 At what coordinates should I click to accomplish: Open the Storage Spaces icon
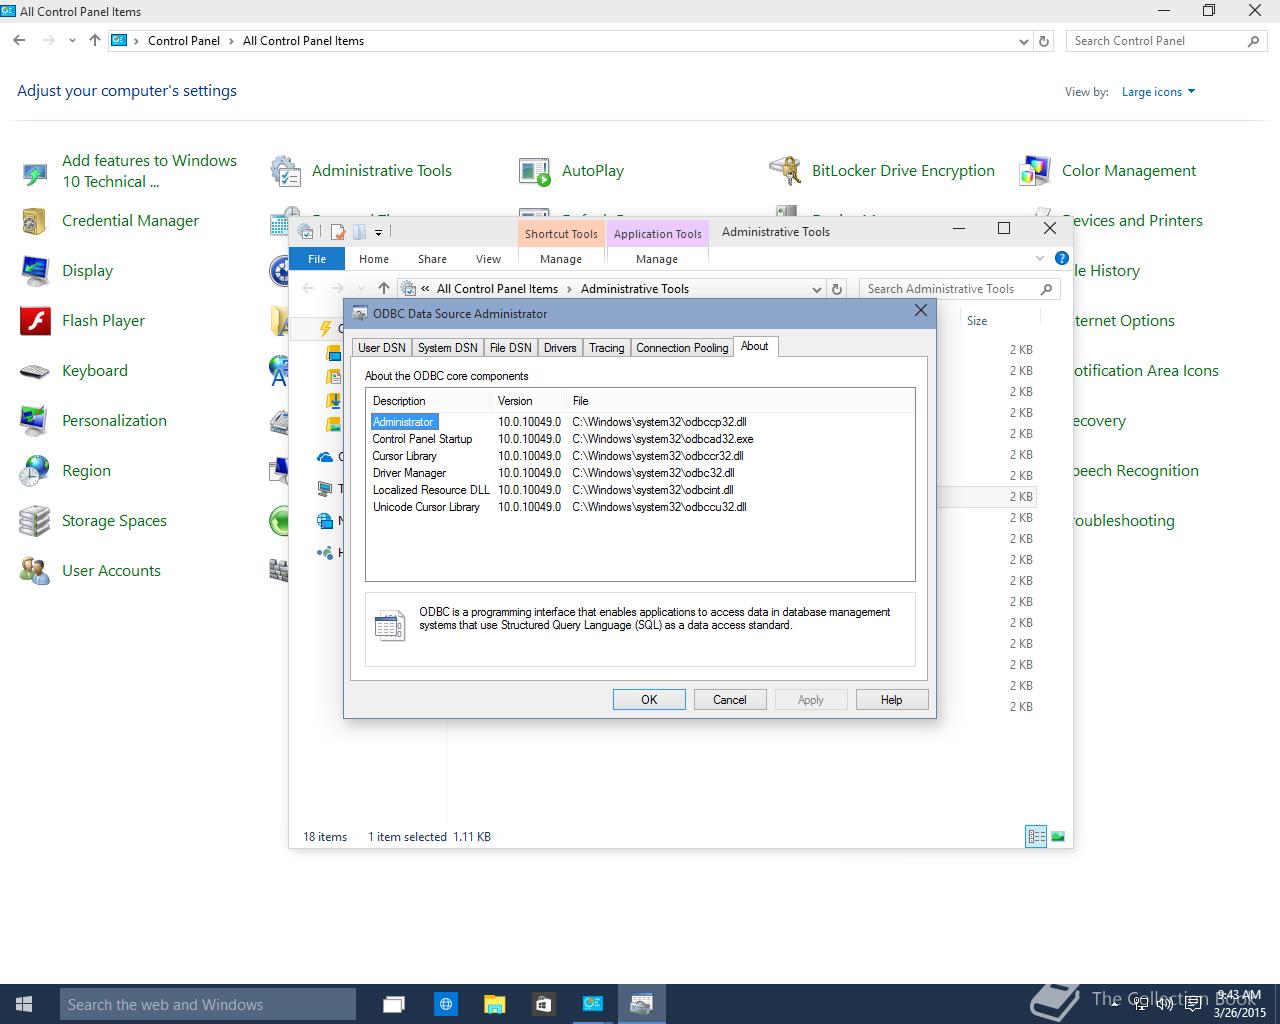click(35, 521)
